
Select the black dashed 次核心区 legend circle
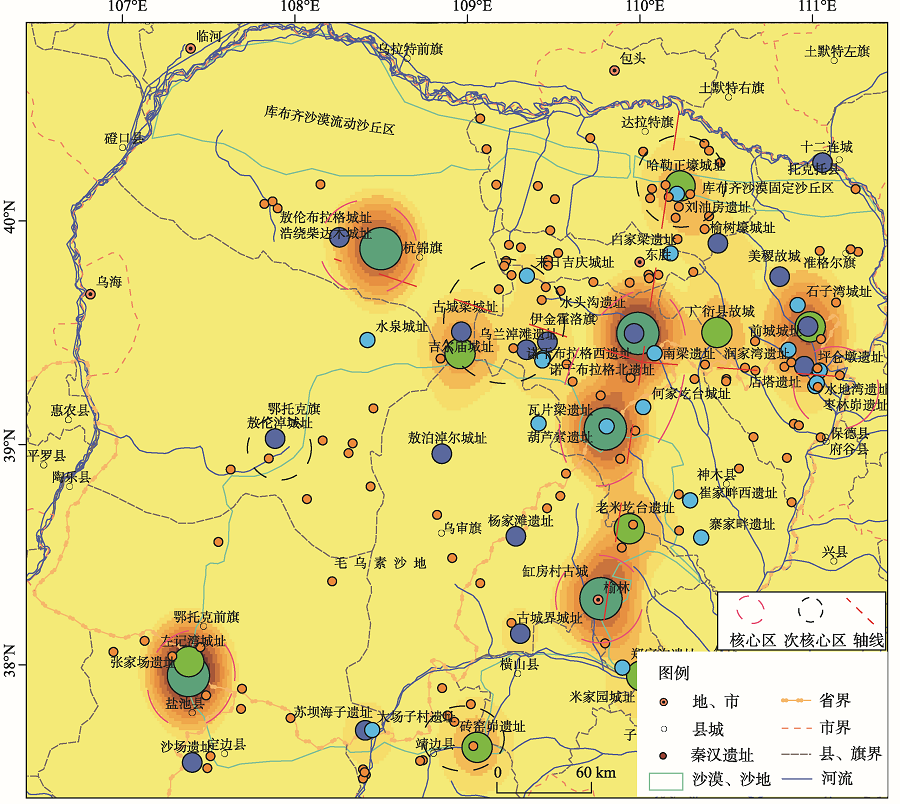pos(810,611)
